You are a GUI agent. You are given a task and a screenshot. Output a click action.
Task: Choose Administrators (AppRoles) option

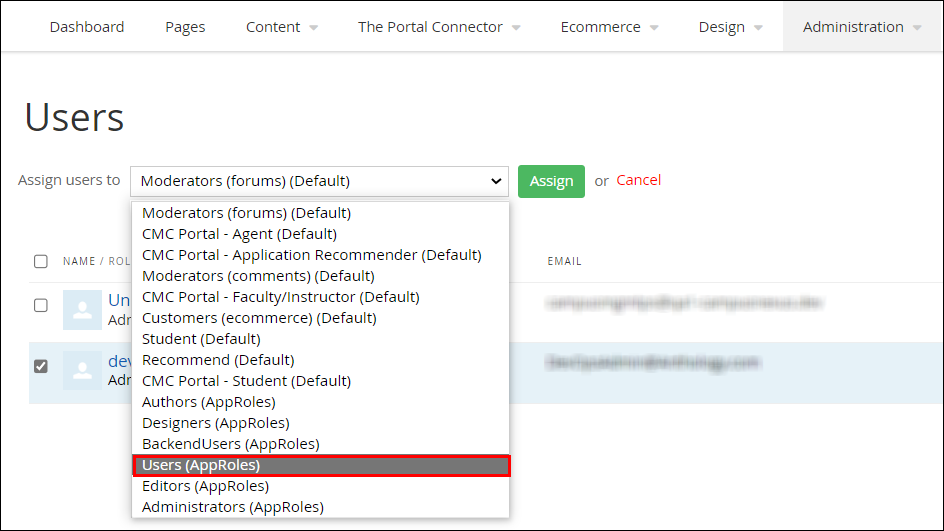[x=233, y=507]
